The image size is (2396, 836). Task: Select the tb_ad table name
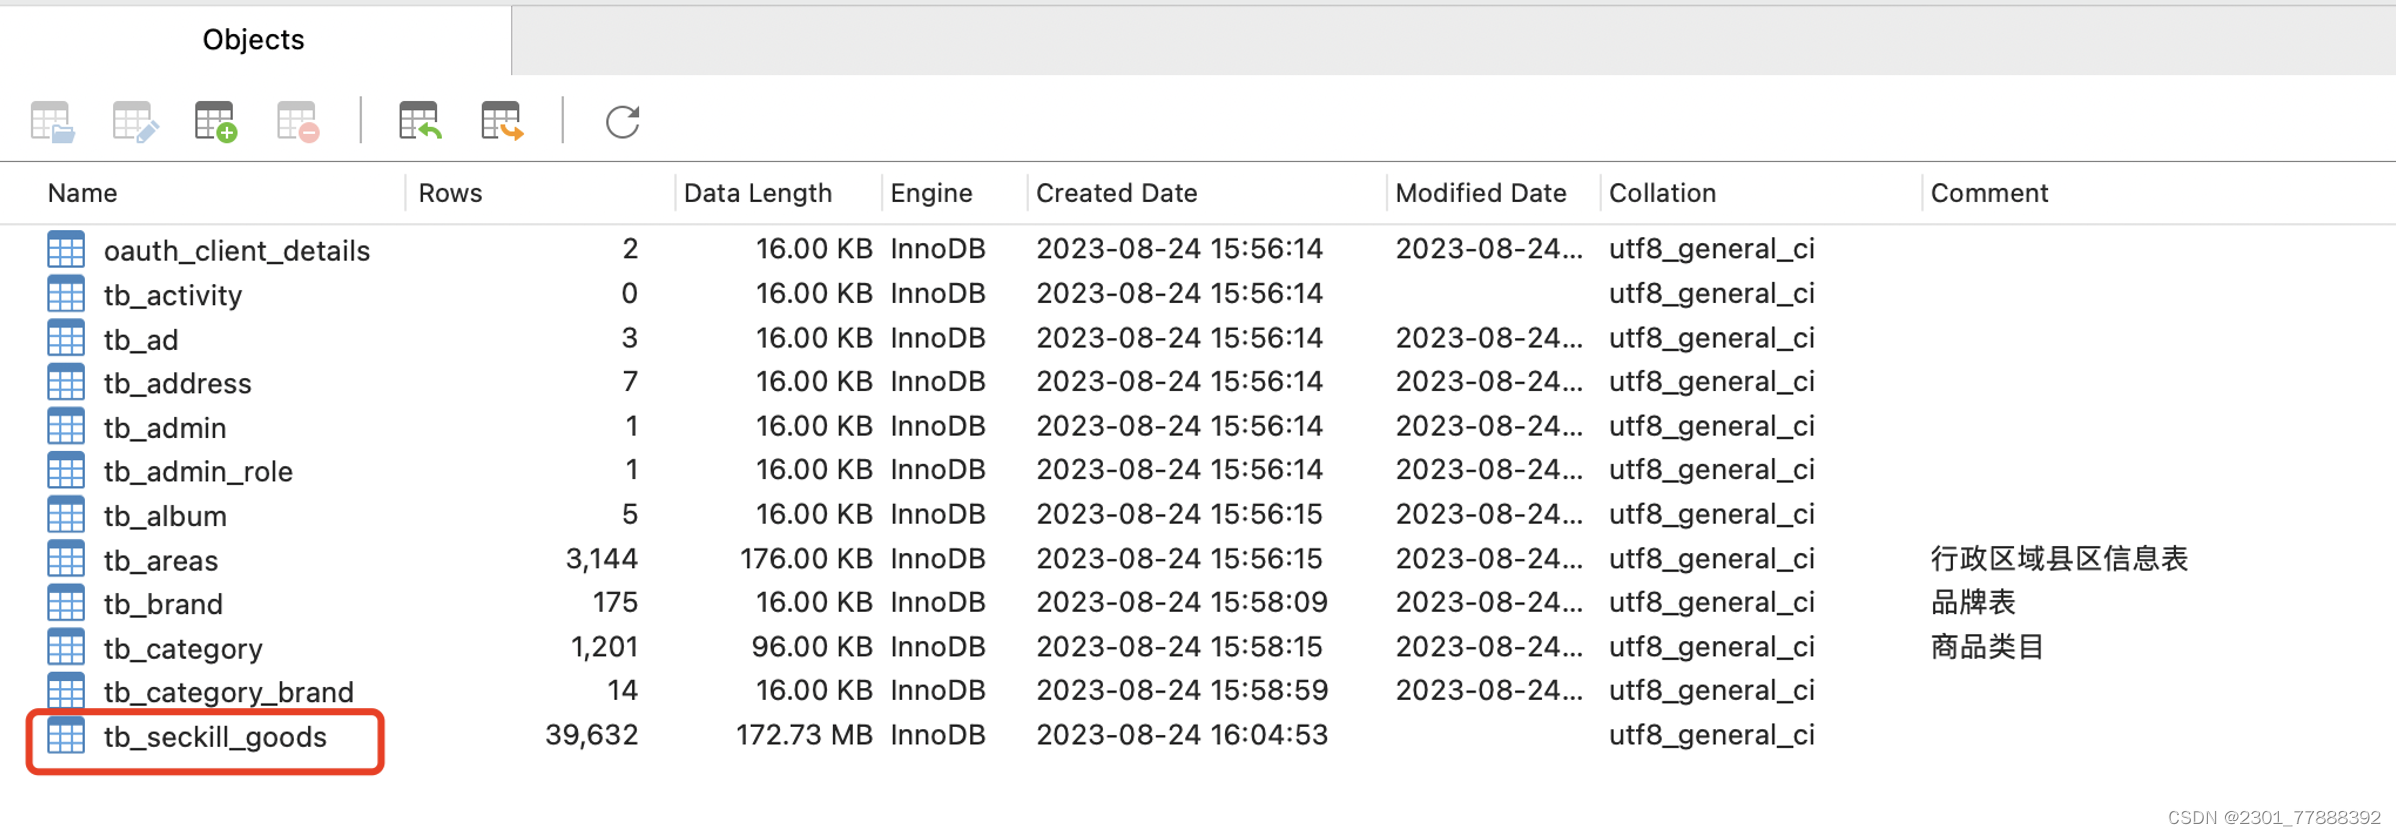141,339
